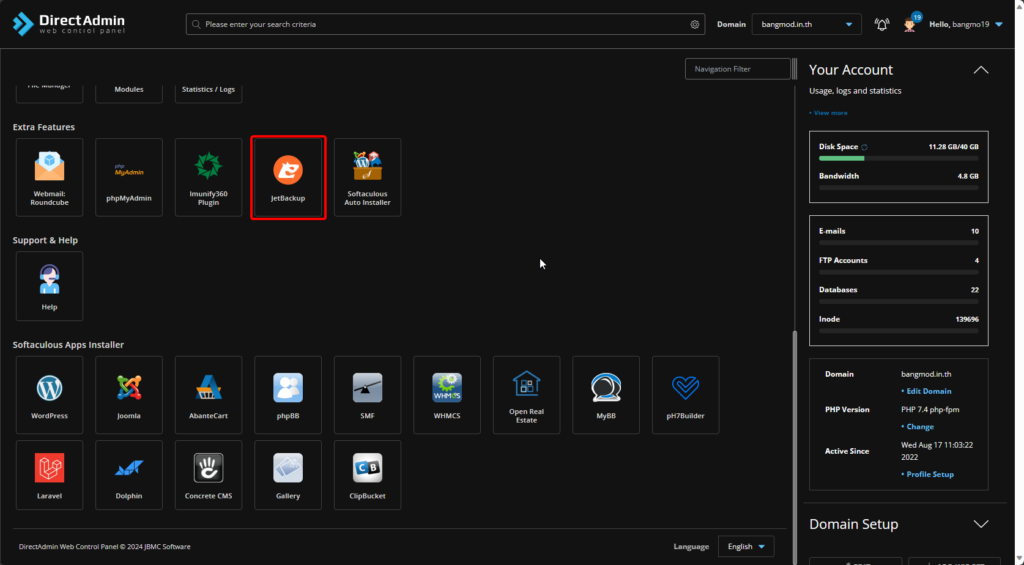
Task: Open the English language dropdown
Action: (746, 546)
